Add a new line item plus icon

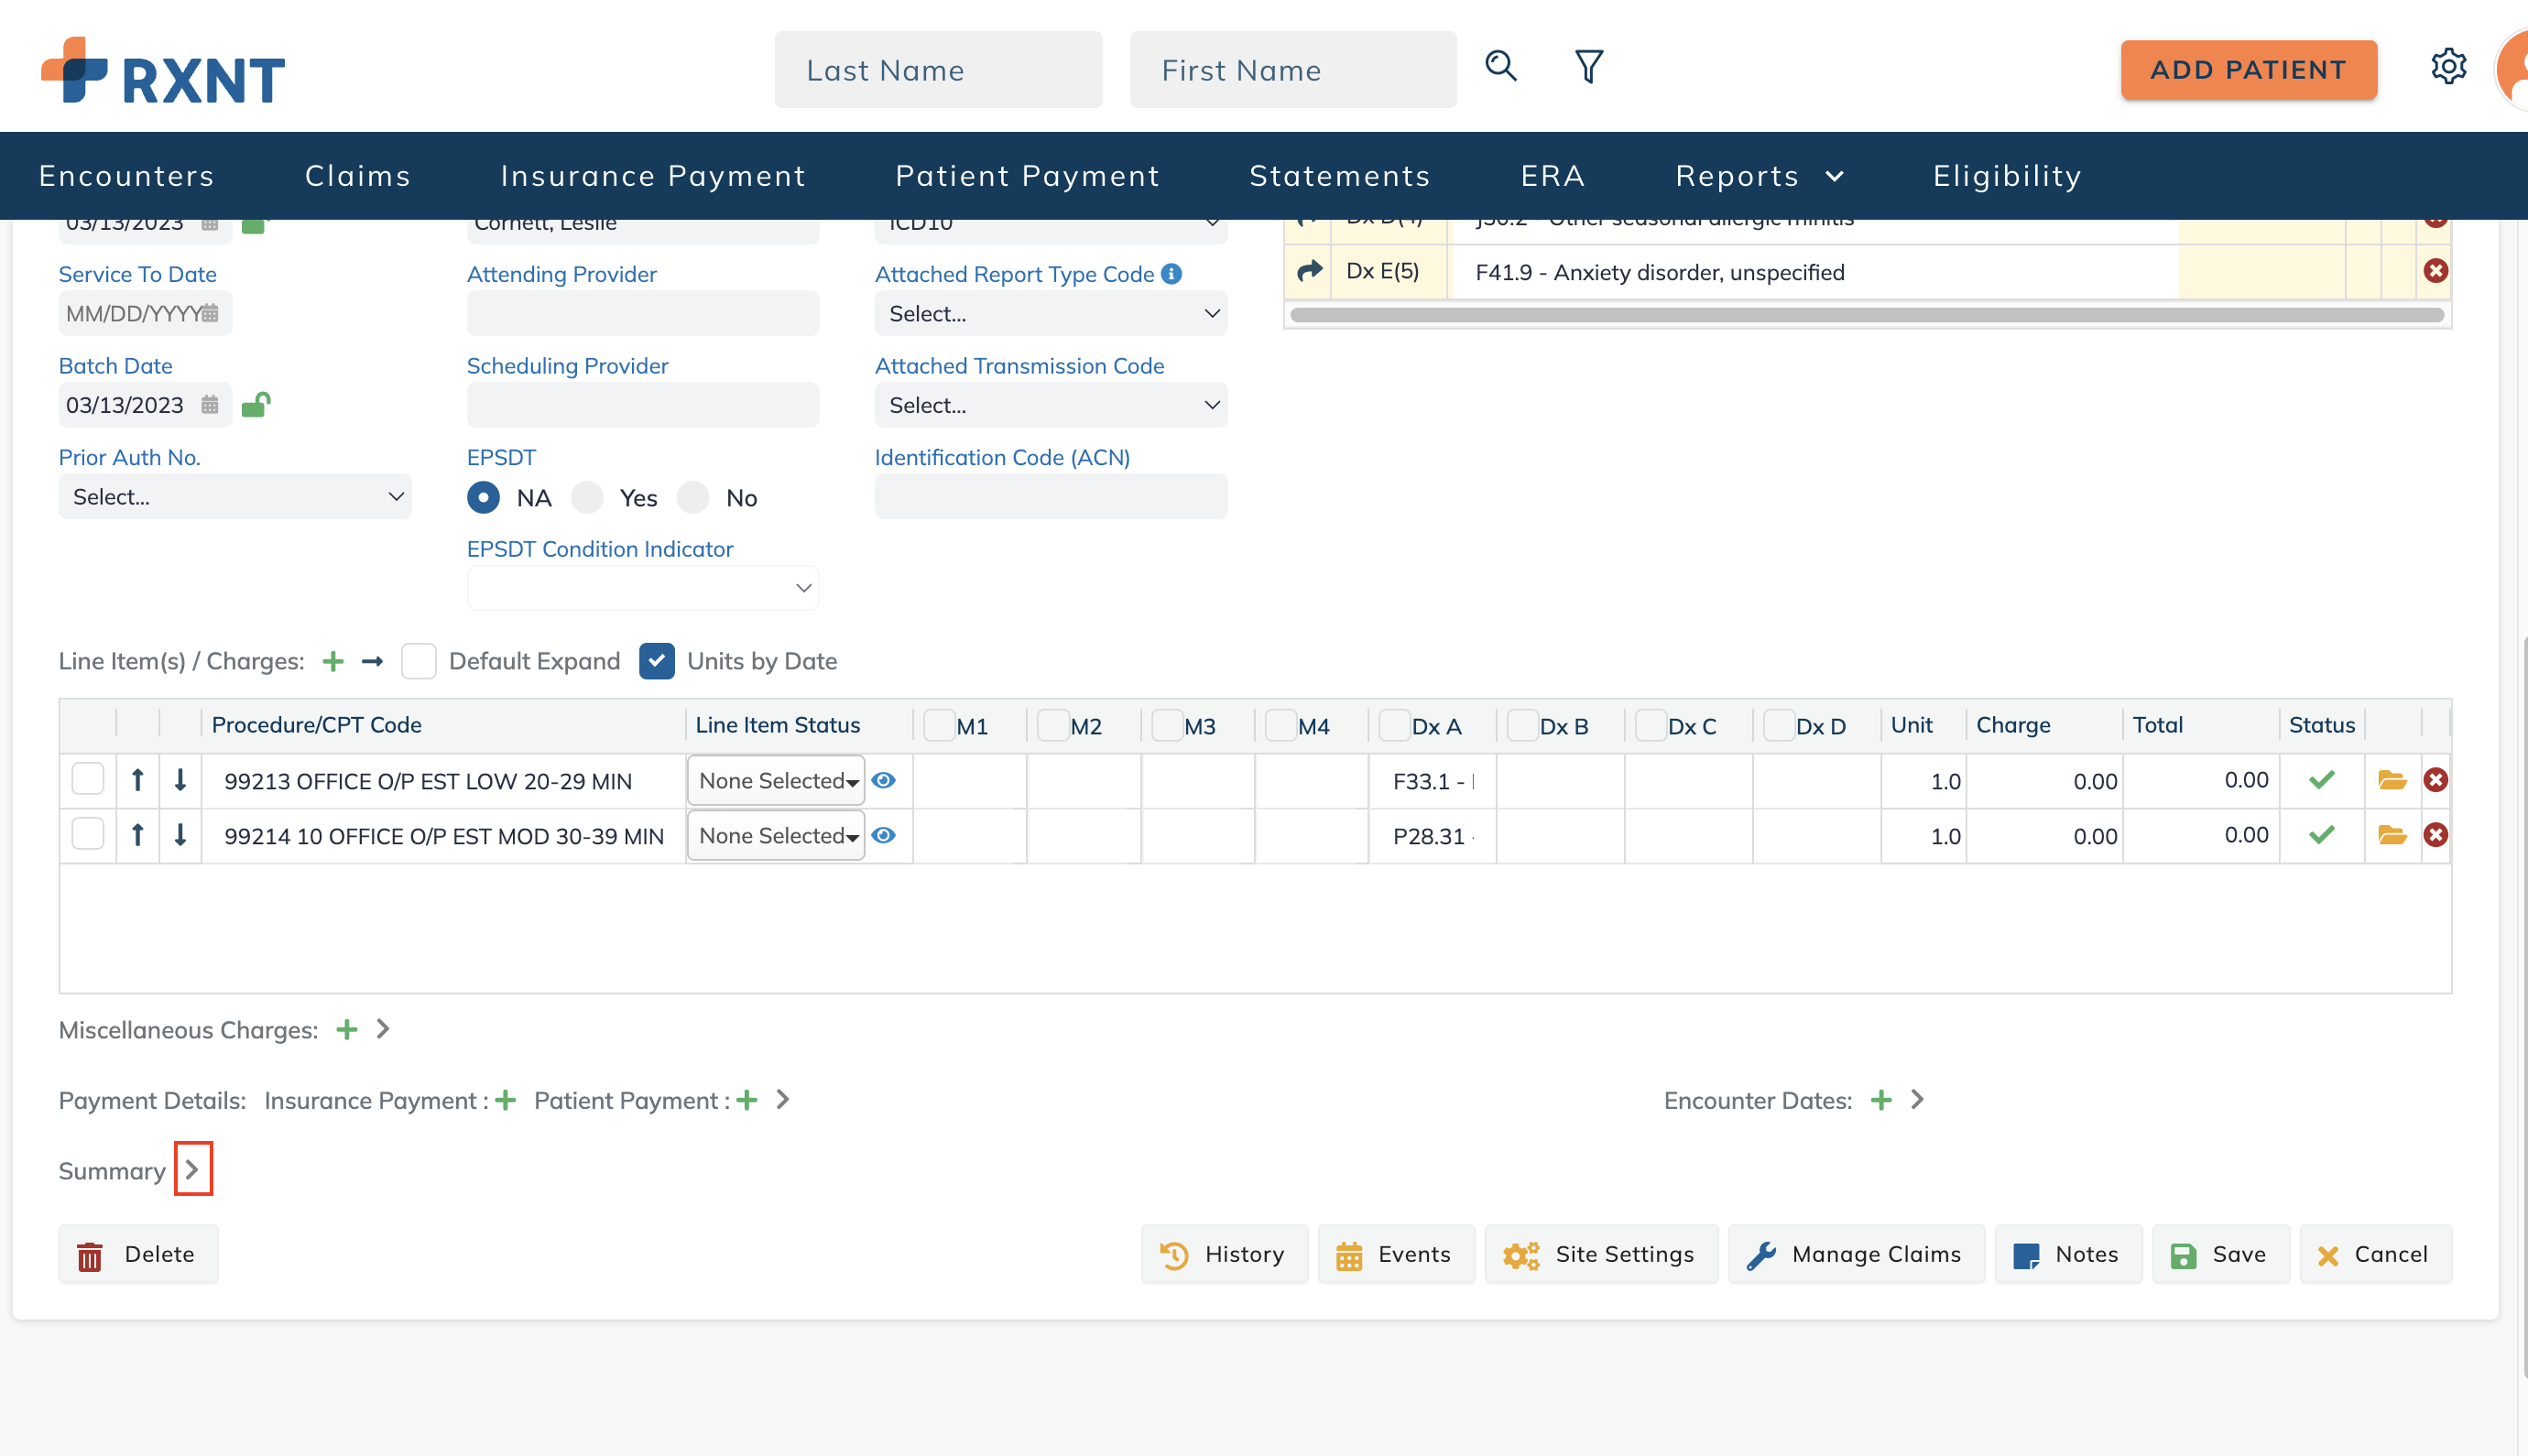pyautogui.click(x=333, y=661)
